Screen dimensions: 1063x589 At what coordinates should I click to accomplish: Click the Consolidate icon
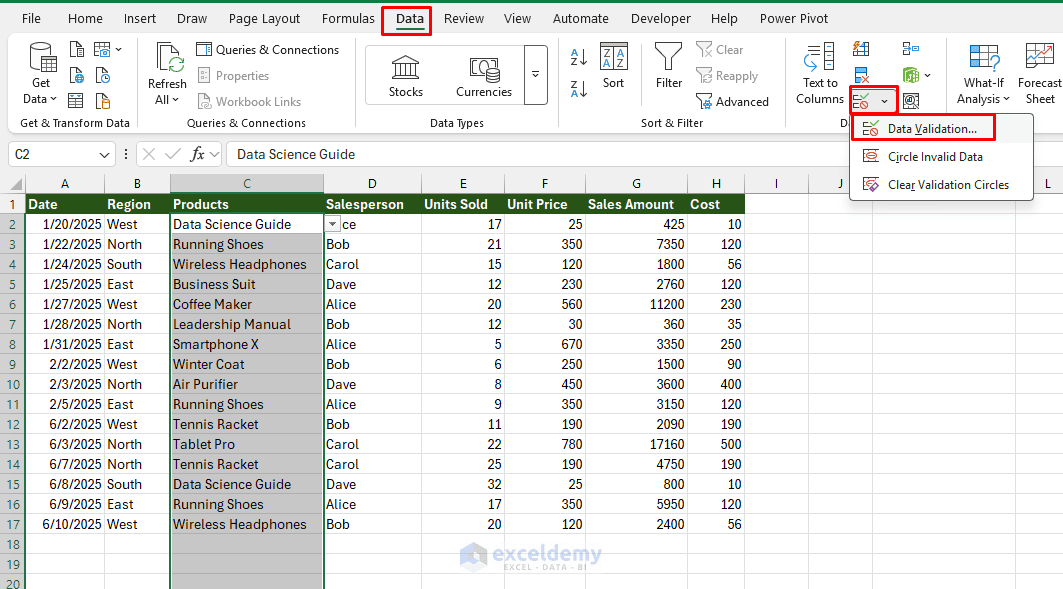coord(910,49)
